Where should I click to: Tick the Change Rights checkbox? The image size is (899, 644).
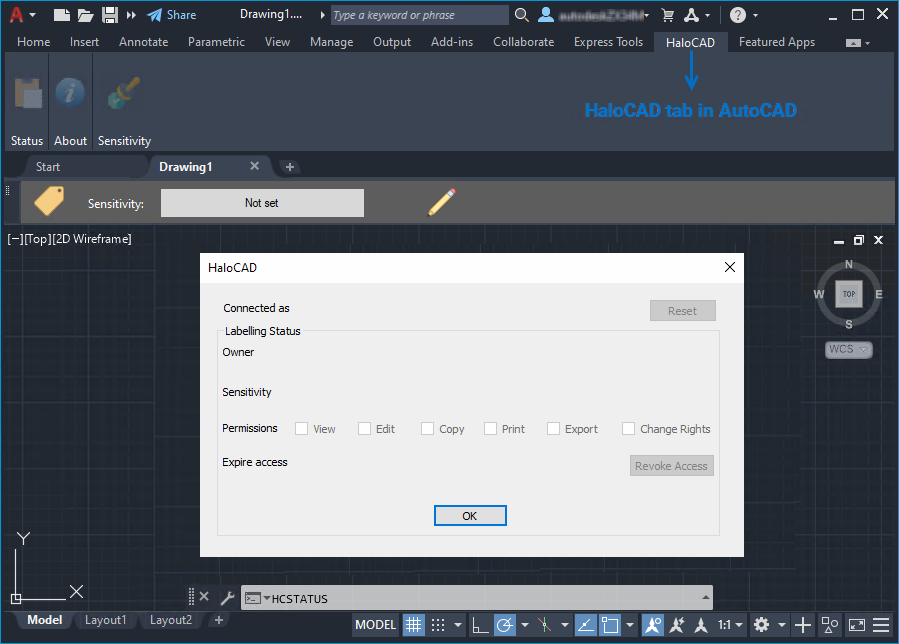click(x=629, y=429)
